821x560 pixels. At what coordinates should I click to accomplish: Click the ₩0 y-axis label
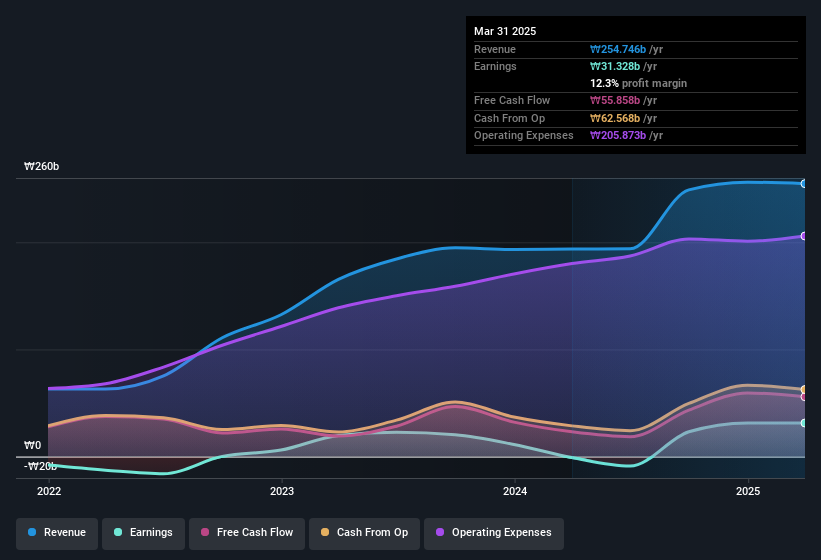(32, 445)
